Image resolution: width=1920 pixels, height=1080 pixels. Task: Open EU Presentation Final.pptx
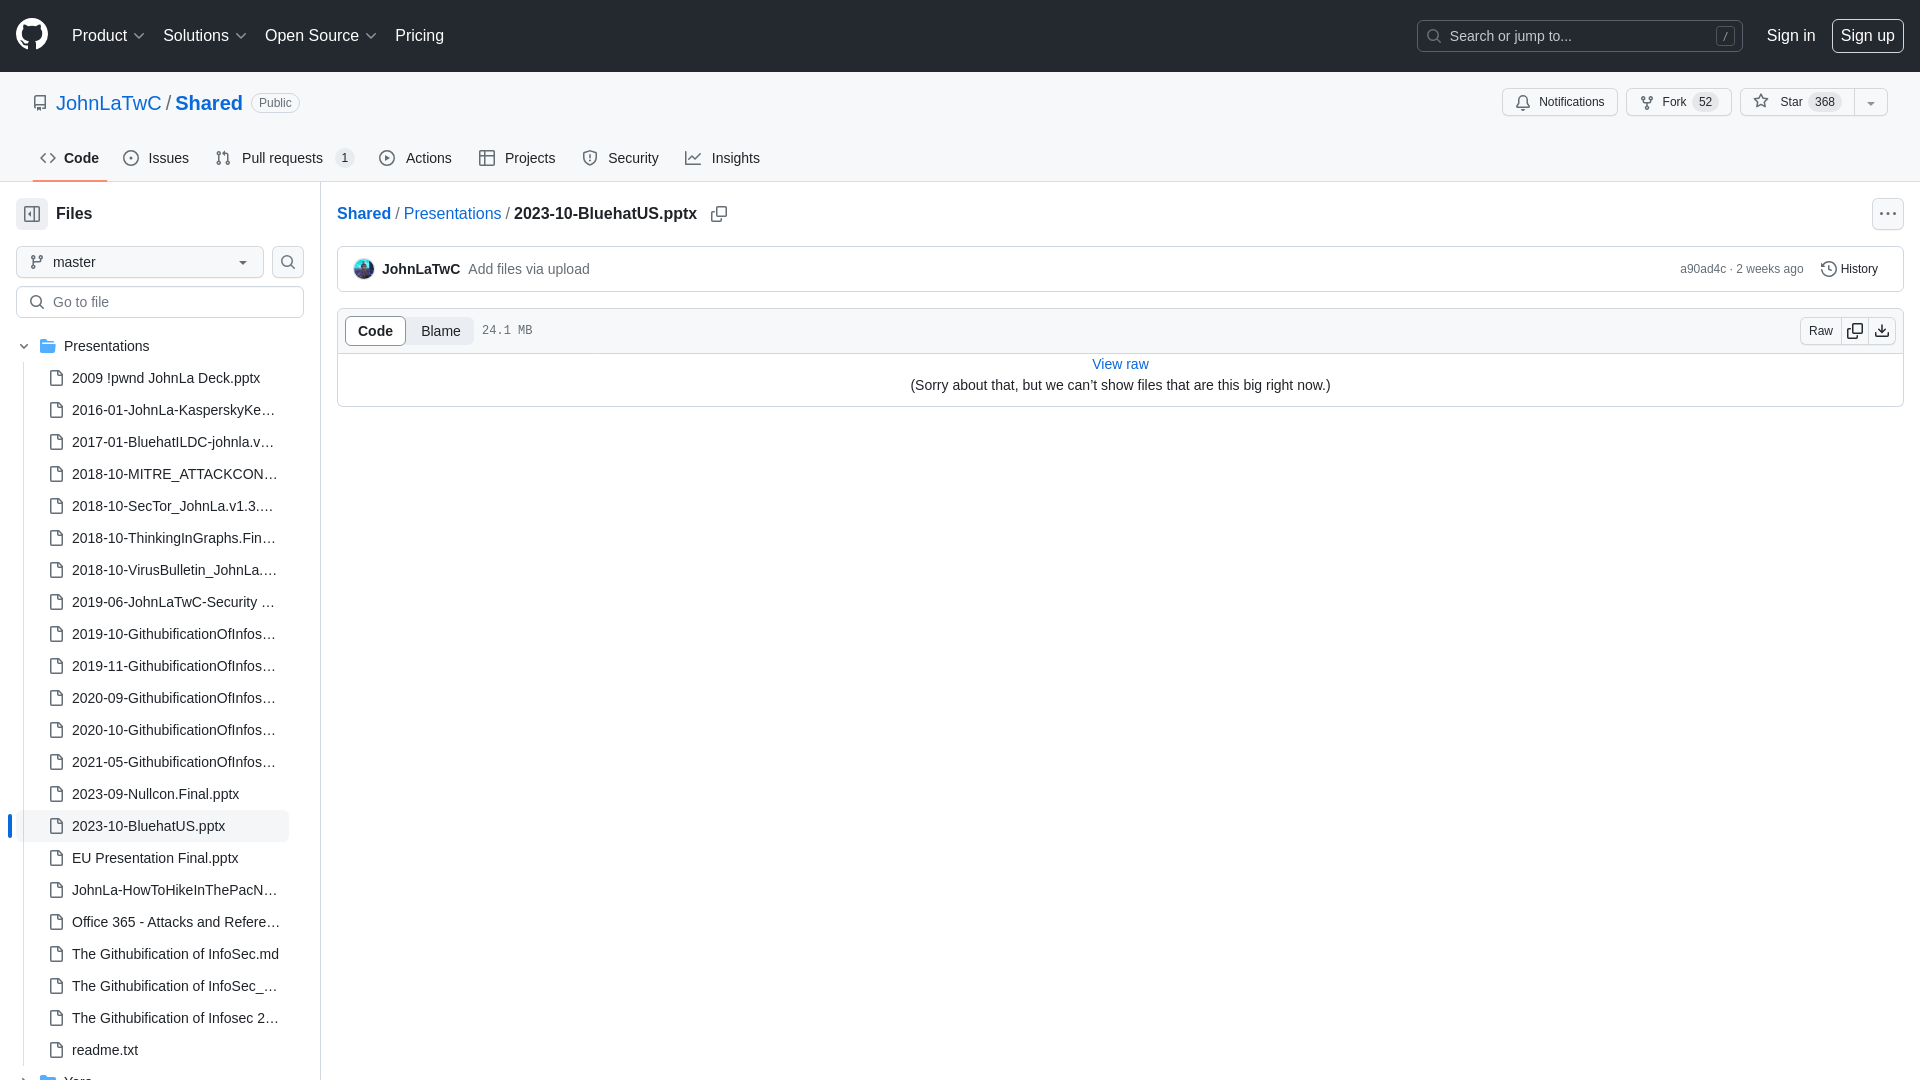154,858
